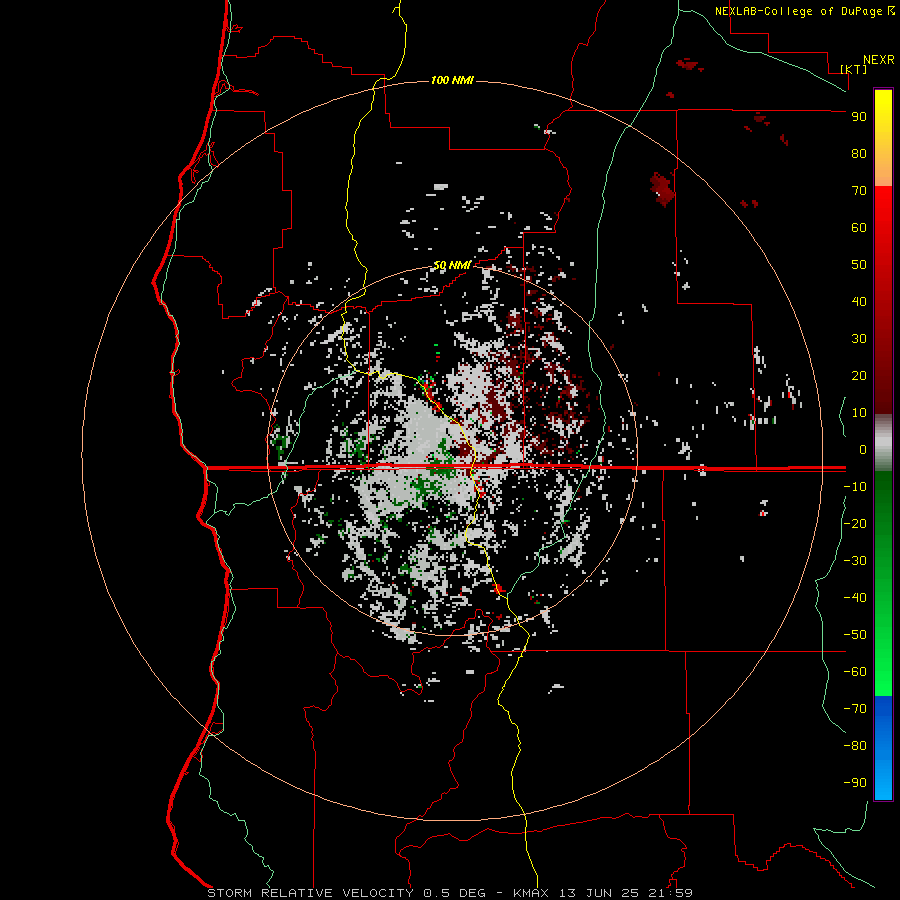
Task: Click the gray zero-velocity segment of the color bar
Action: [x=883, y=443]
